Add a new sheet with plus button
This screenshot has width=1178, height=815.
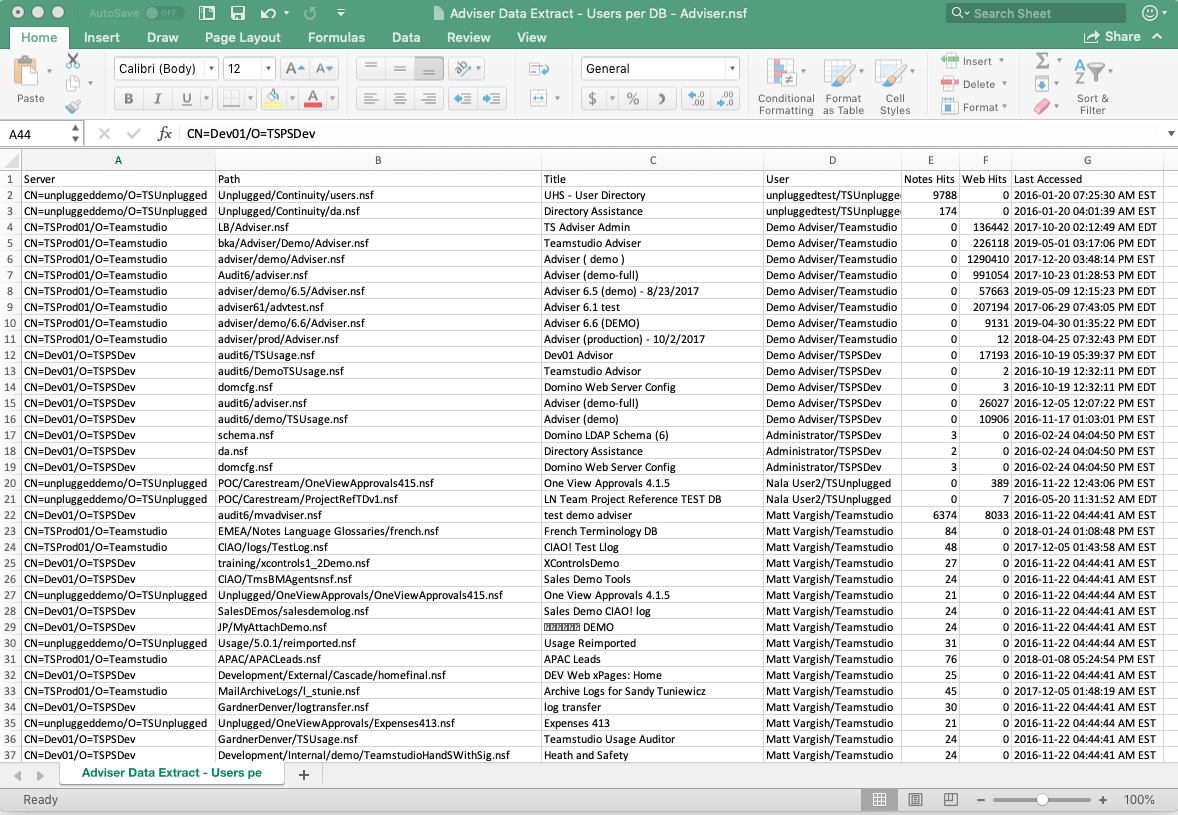(304, 774)
